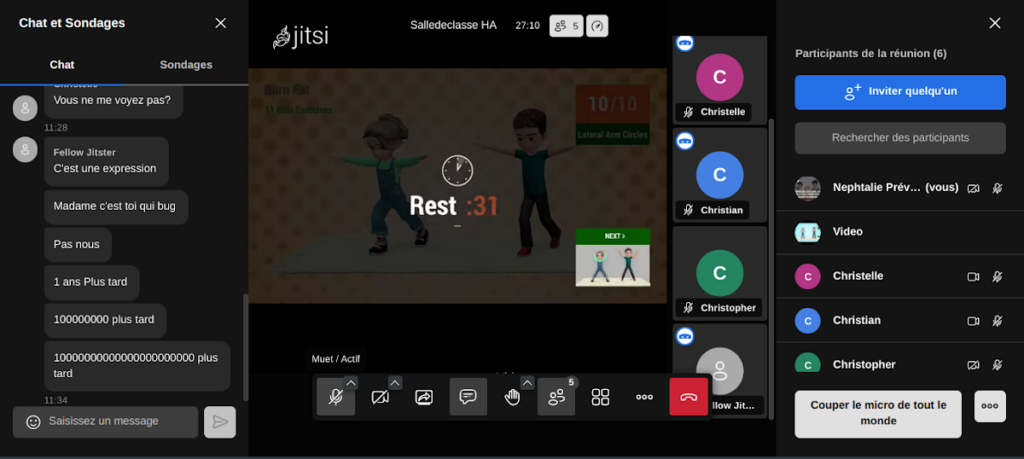Click Christopher's muted mic icon in list
The image size is (1024, 459).
pyautogui.click(x=997, y=365)
